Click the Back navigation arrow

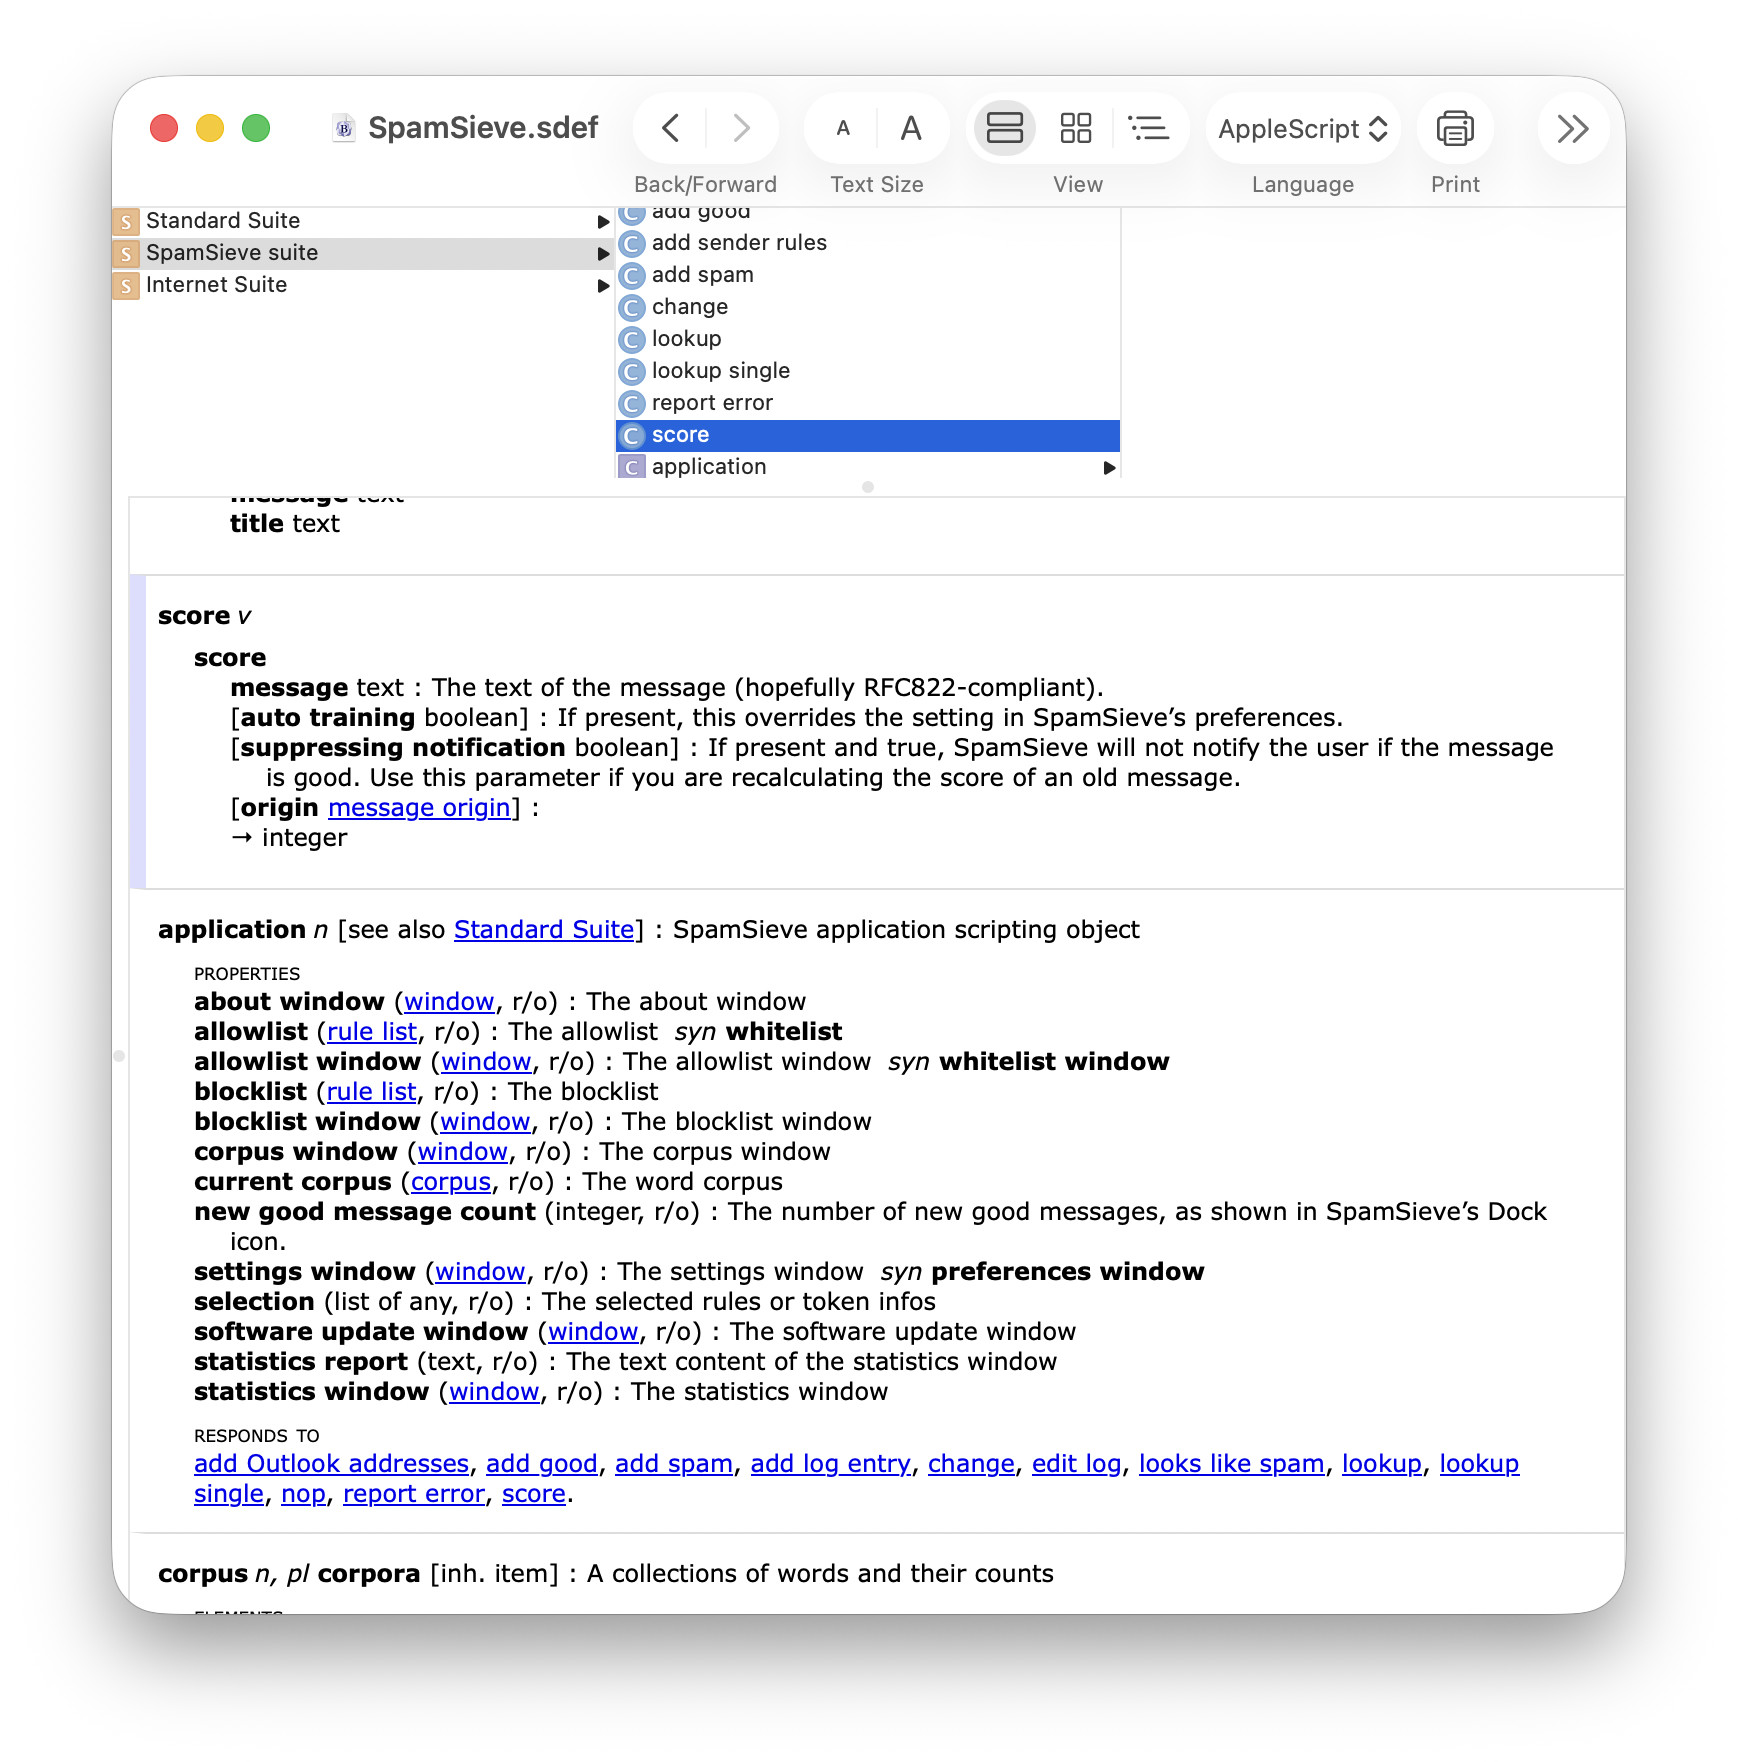coord(669,128)
